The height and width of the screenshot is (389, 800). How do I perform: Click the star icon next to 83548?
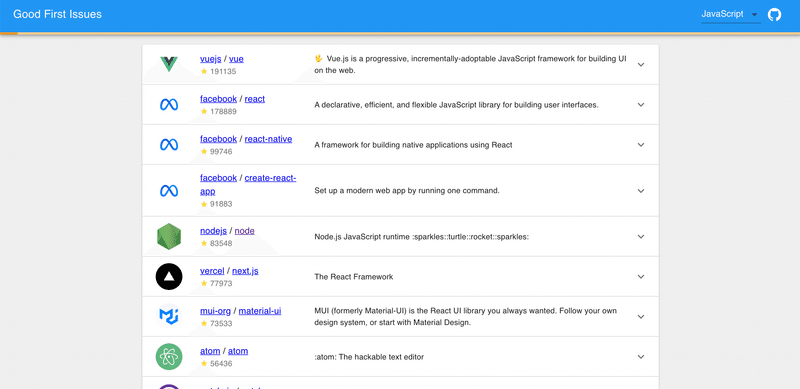coord(204,244)
